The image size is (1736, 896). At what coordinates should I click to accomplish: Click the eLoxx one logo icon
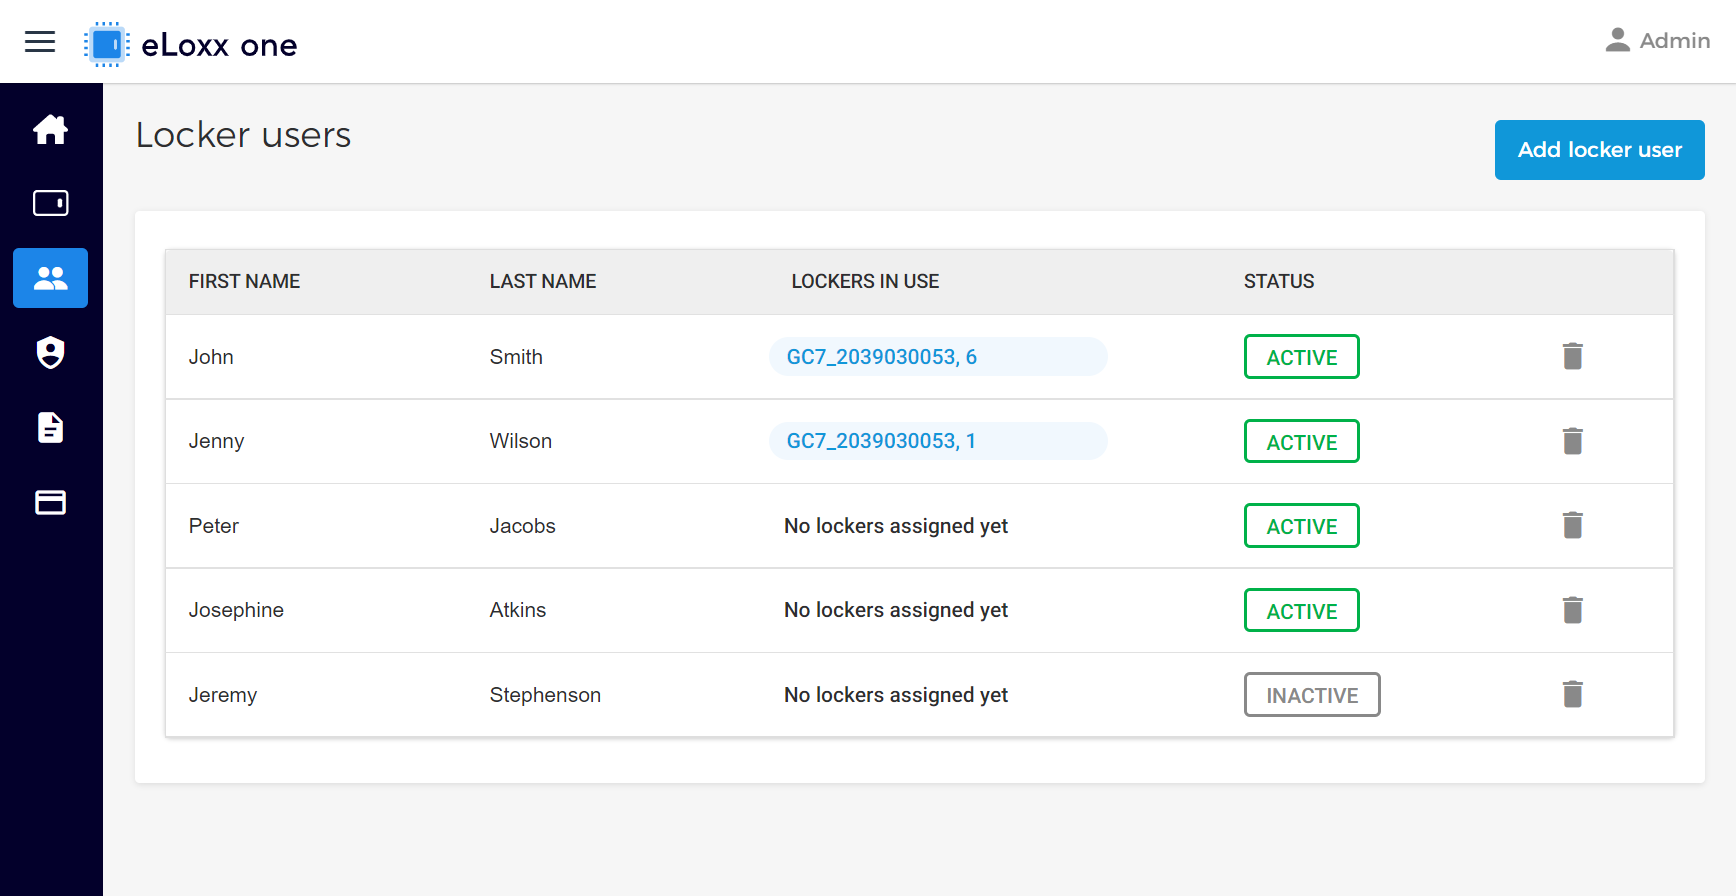pos(106,44)
